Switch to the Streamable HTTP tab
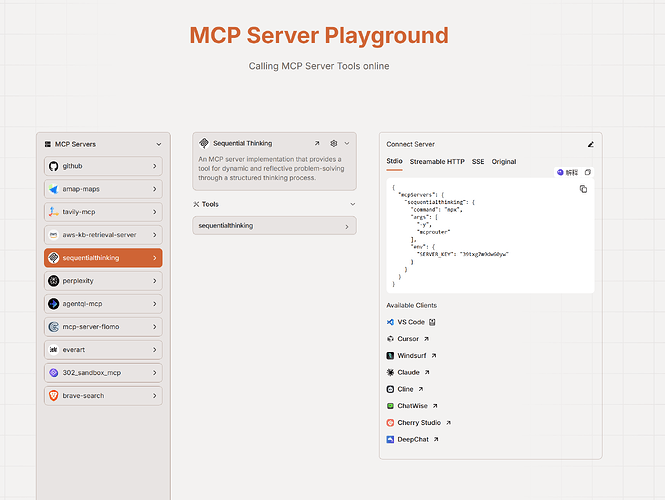665x500 pixels. click(437, 162)
